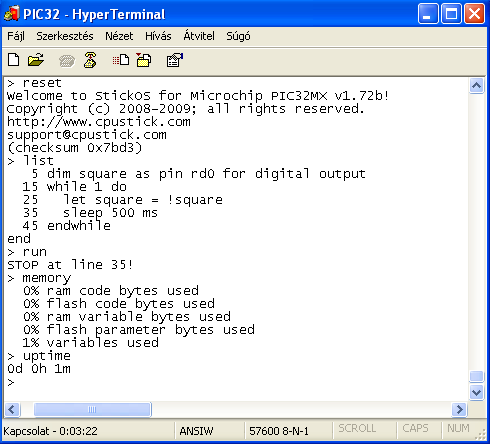Screen dimensions: 490x444
Task: Click the vertical scrollbar up arrow
Action: pos(476,86)
